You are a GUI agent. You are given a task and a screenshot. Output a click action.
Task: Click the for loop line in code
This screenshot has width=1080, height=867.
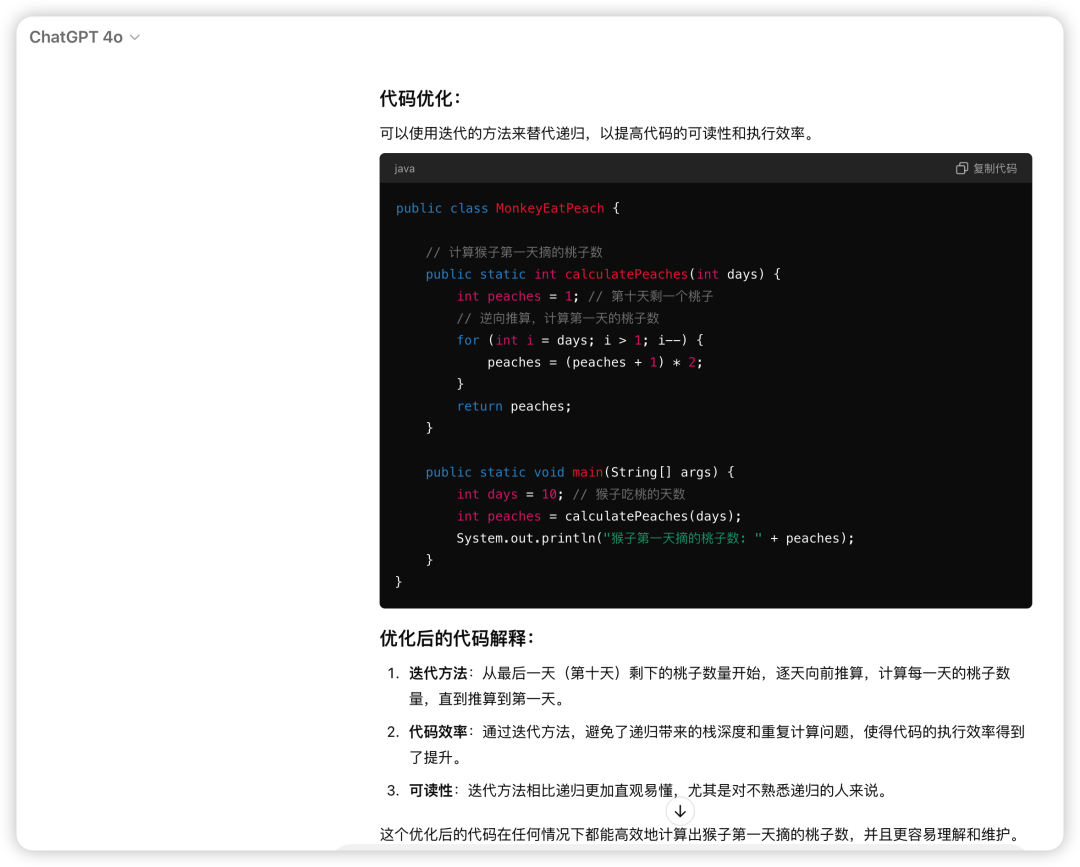tap(580, 340)
